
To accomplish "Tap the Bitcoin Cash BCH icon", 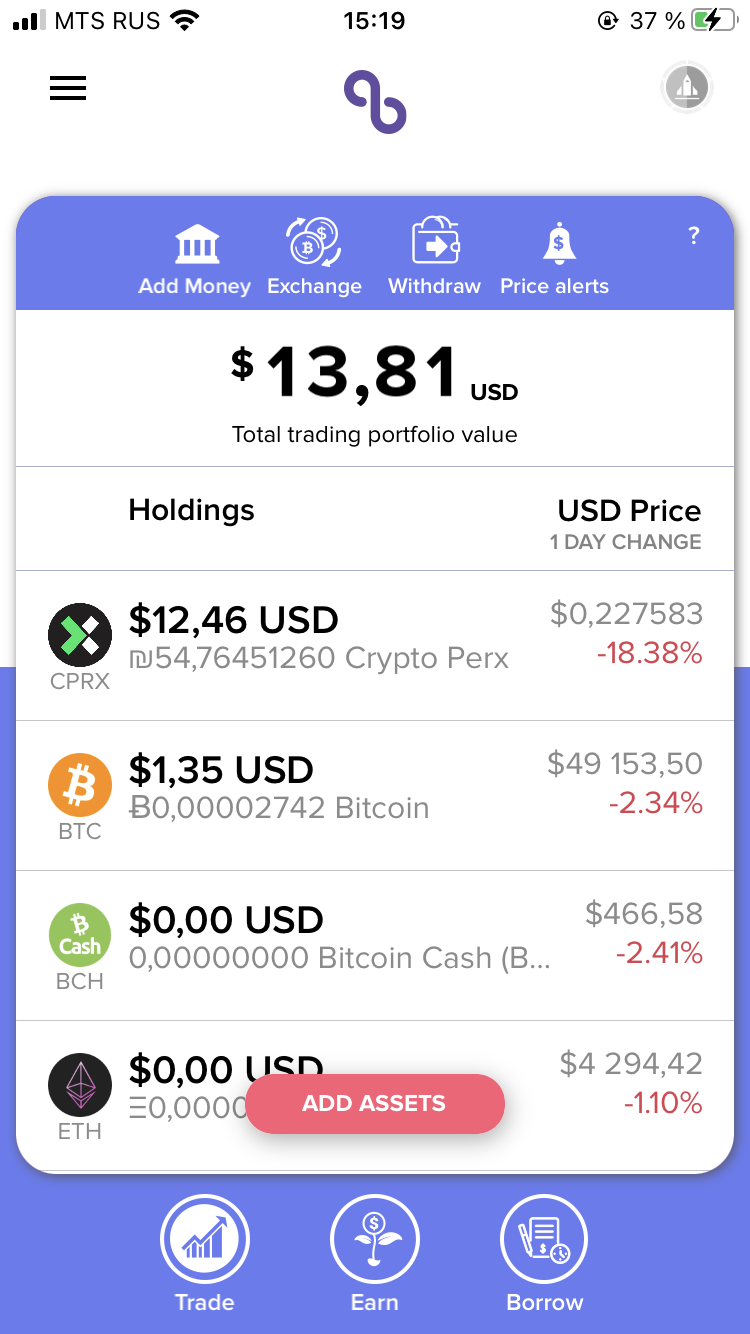I will (80, 934).
